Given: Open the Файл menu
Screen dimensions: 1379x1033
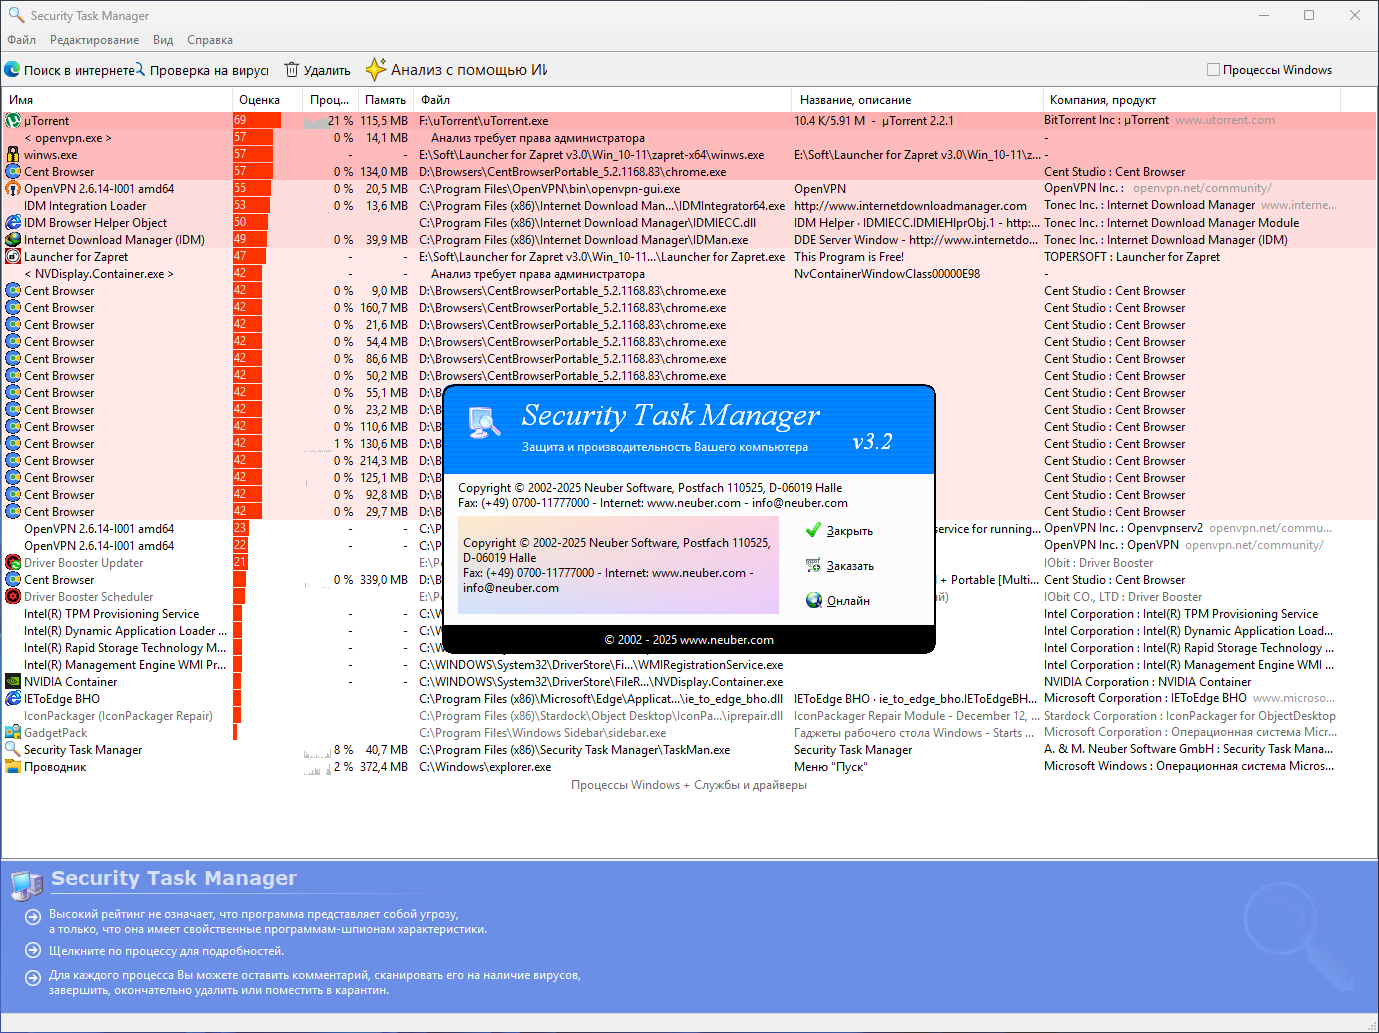Looking at the screenshot, I should tap(21, 40).
